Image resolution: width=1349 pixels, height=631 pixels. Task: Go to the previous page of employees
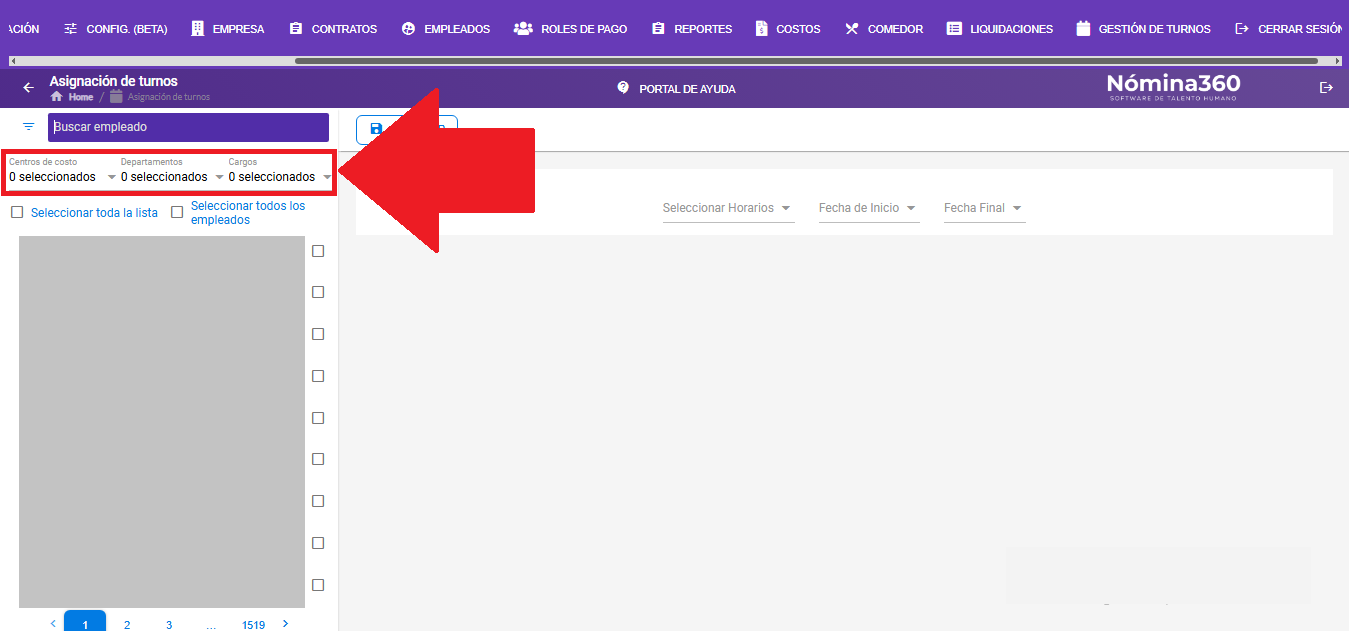[x=53, y=623]
